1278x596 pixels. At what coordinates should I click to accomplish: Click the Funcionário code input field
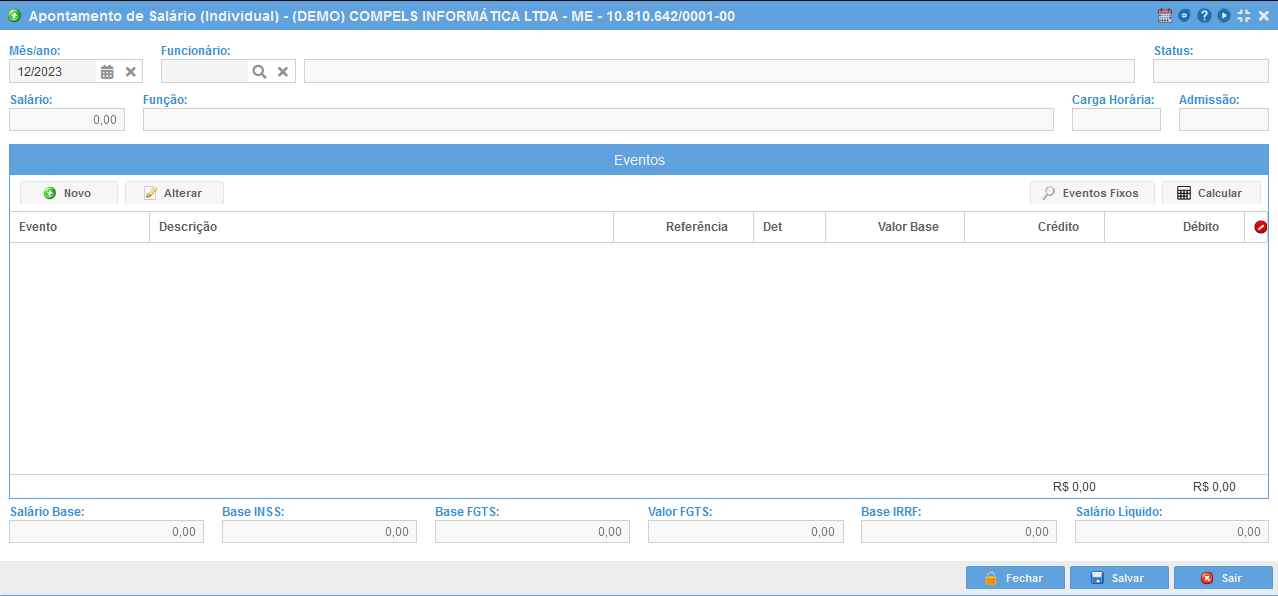coord(205,71)
